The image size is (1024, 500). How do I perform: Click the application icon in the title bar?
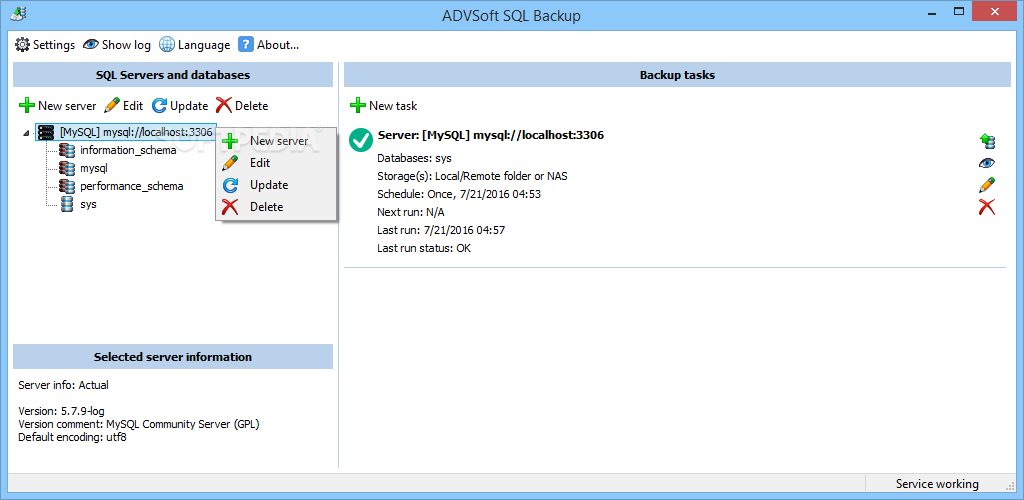pyautogui.click(x=18, y=14)
